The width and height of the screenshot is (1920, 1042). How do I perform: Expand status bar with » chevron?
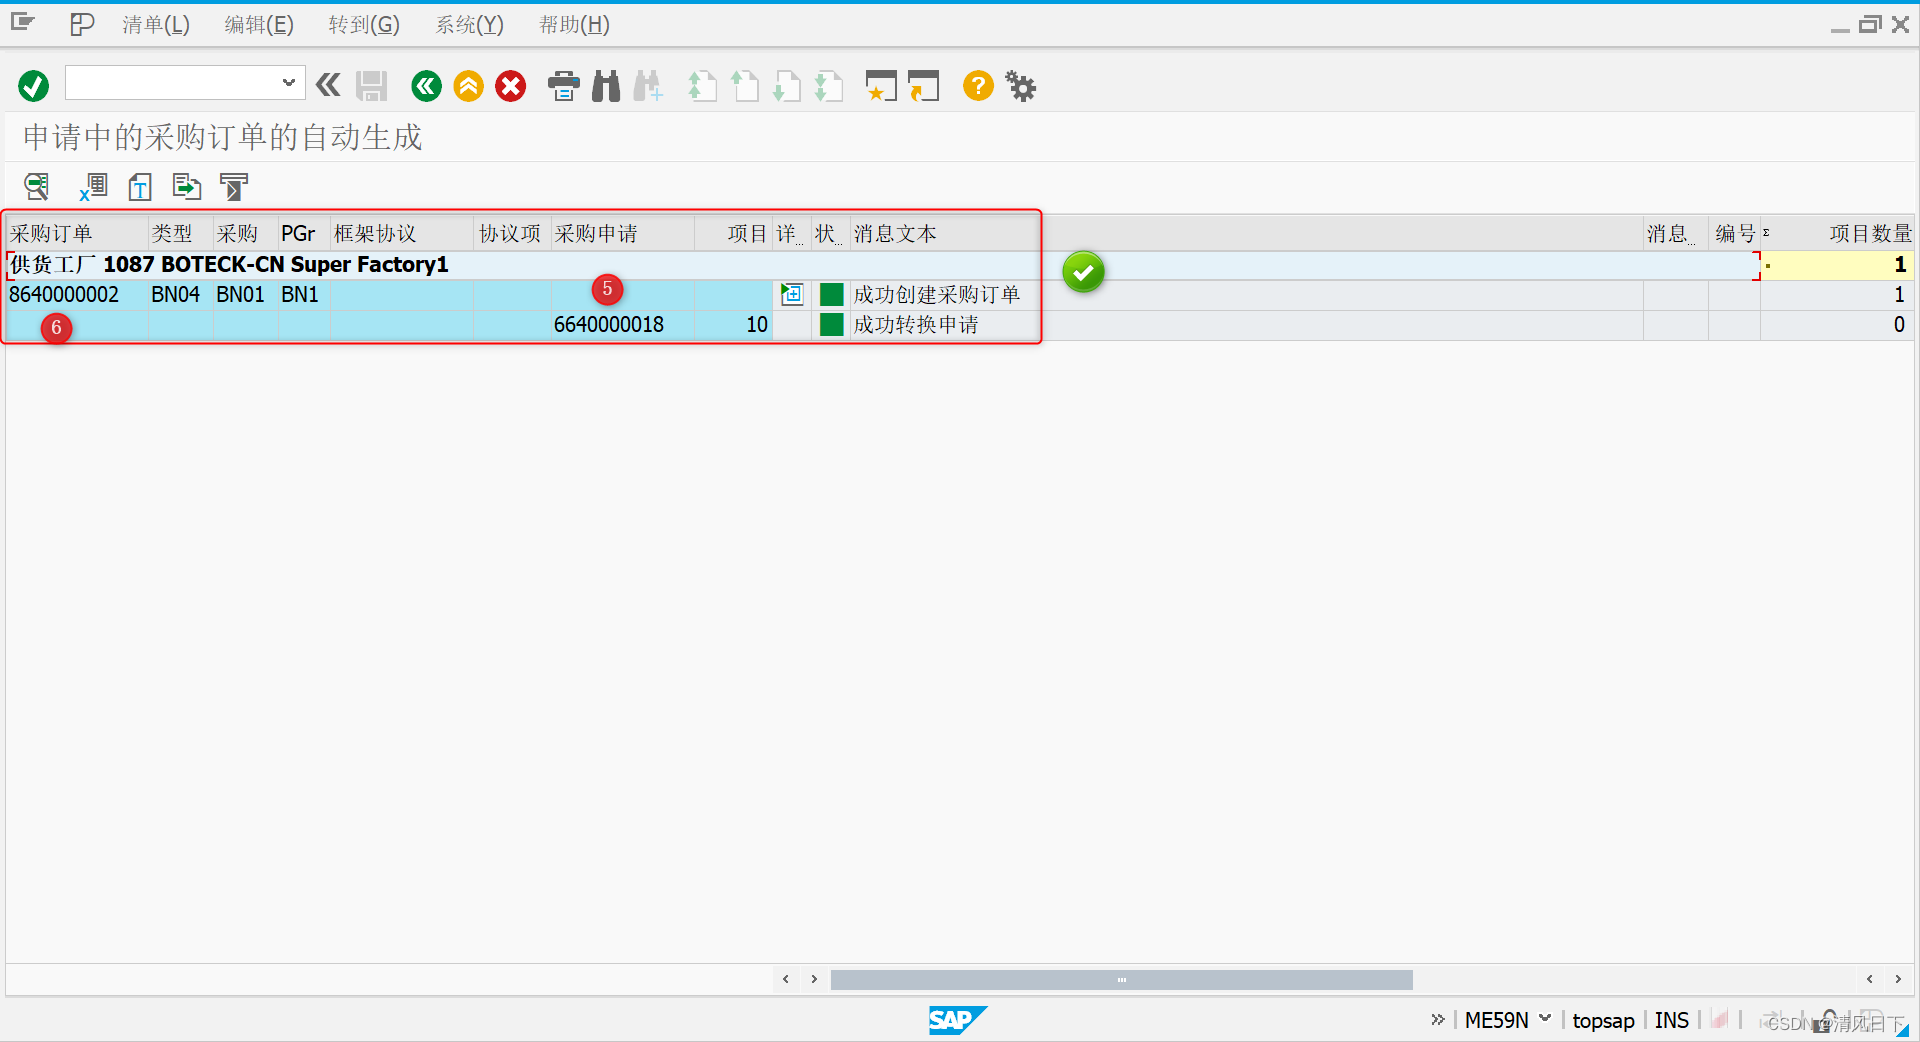pyautogui.click(x=1438, y=1020)
